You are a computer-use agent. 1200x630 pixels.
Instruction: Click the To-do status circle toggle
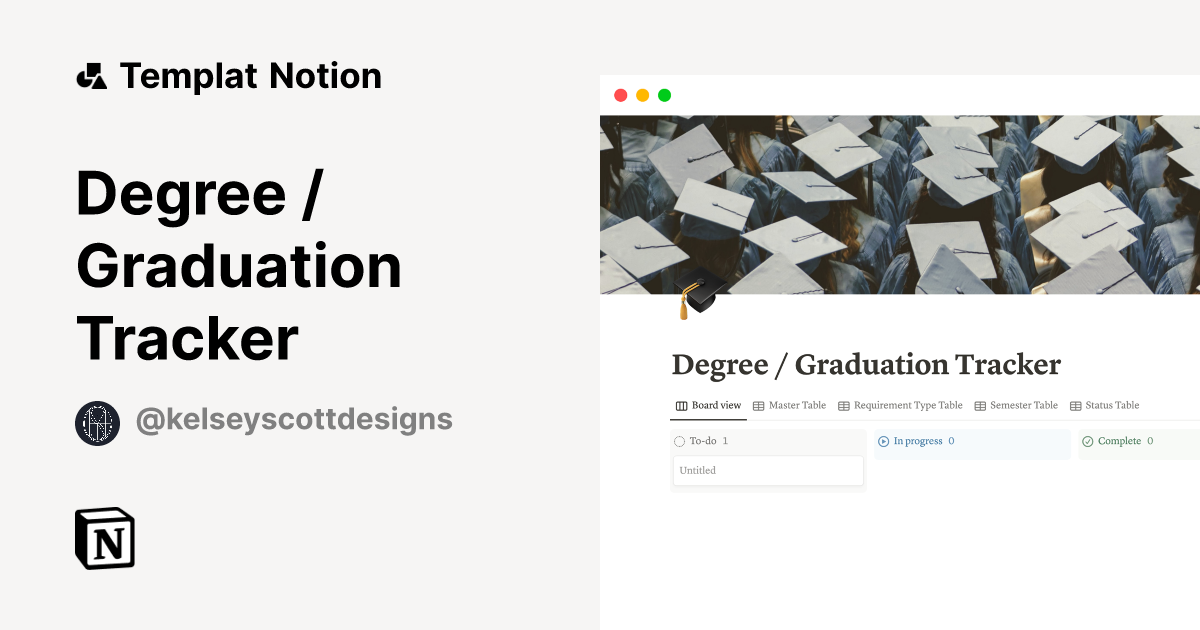680,442
